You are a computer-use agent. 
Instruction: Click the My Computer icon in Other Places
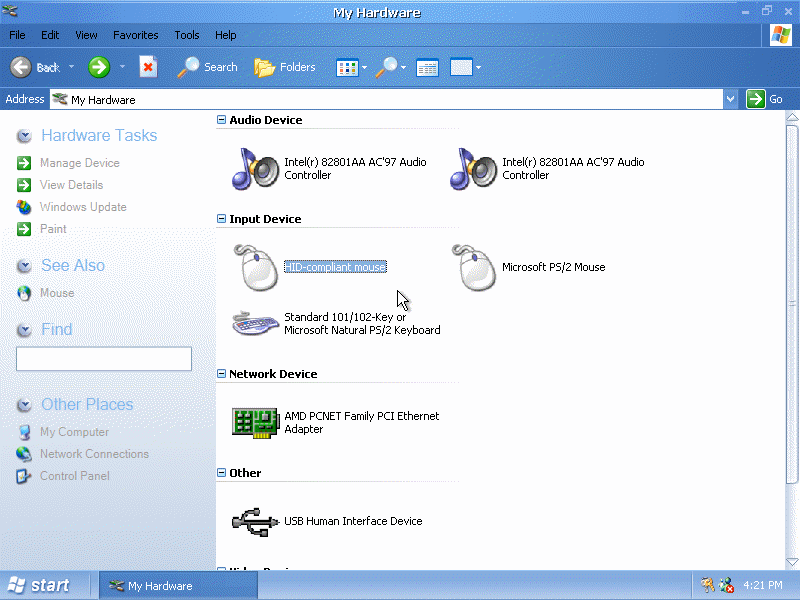[23, 432]
